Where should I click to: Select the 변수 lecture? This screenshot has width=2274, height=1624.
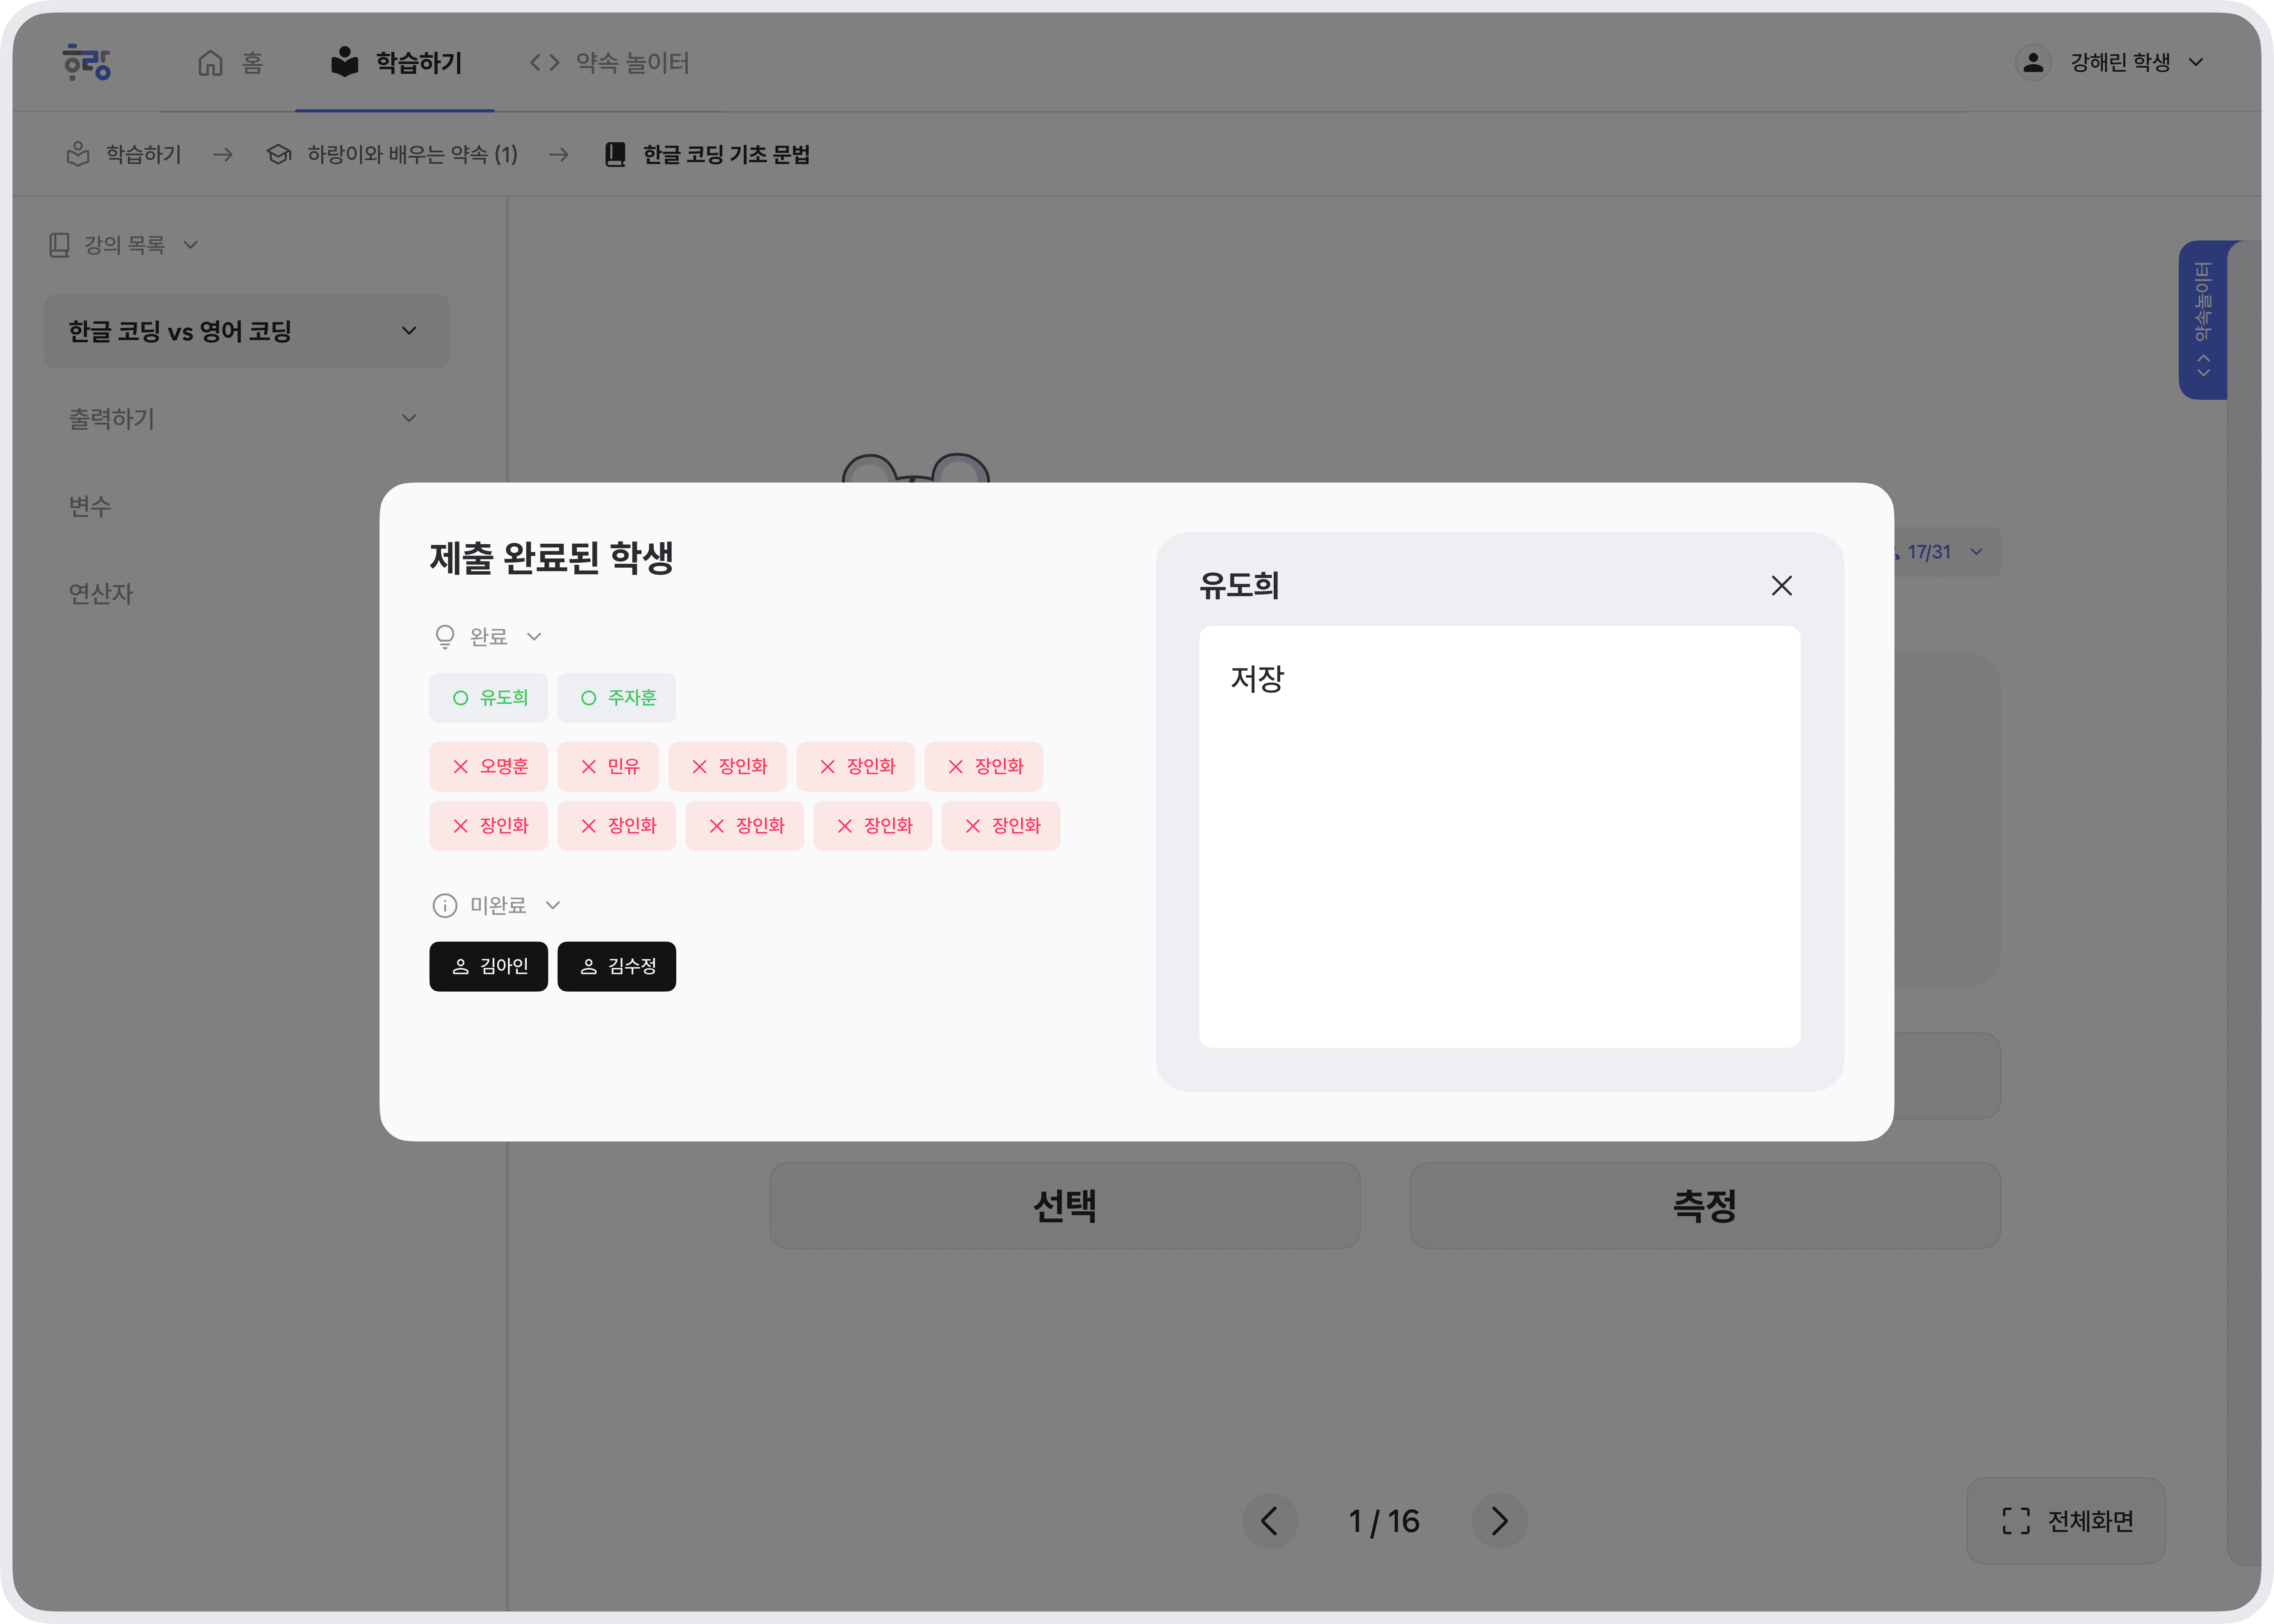point(90,506)
